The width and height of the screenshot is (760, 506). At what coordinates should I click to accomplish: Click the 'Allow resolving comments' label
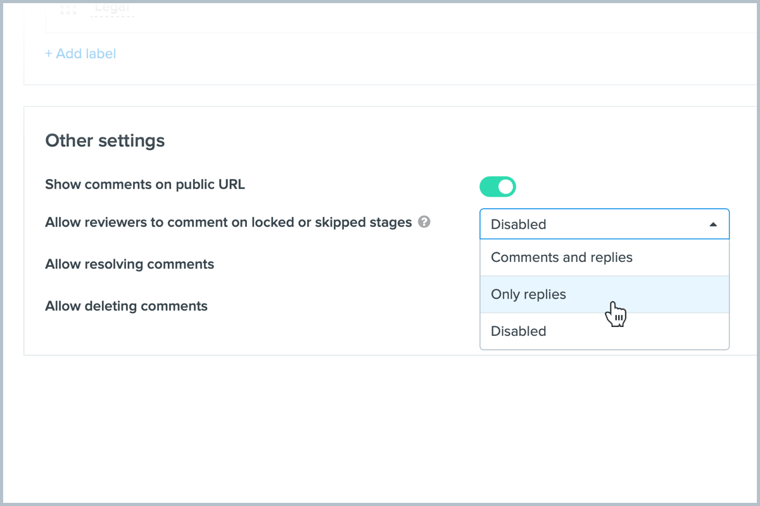tap(129, 265)
